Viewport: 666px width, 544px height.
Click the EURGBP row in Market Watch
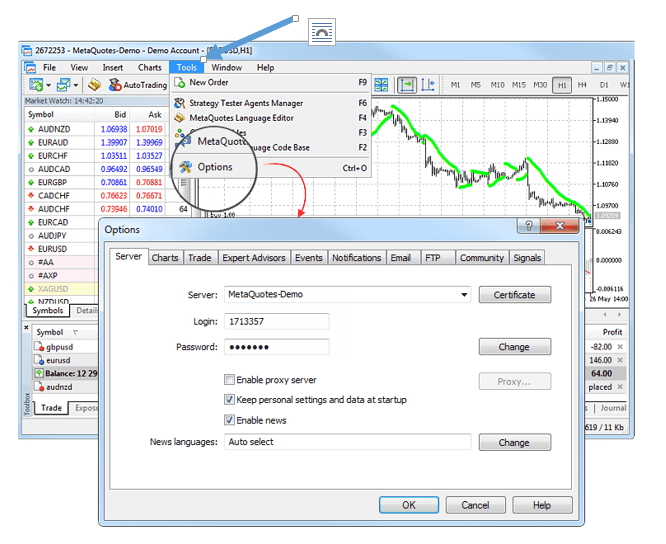96,183
